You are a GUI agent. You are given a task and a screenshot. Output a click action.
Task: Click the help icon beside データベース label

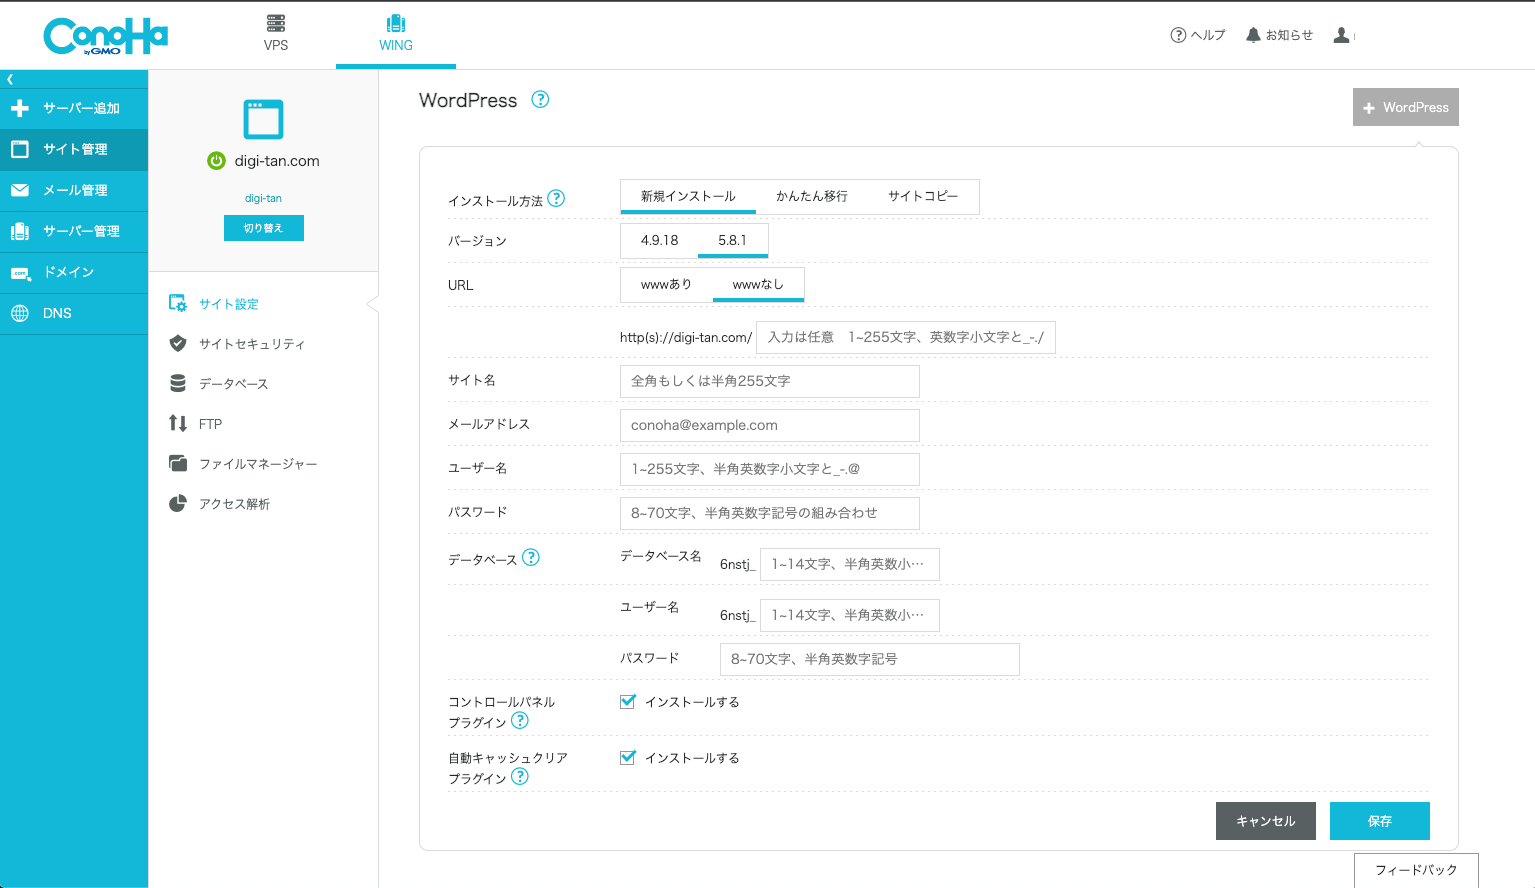point(531,558)
